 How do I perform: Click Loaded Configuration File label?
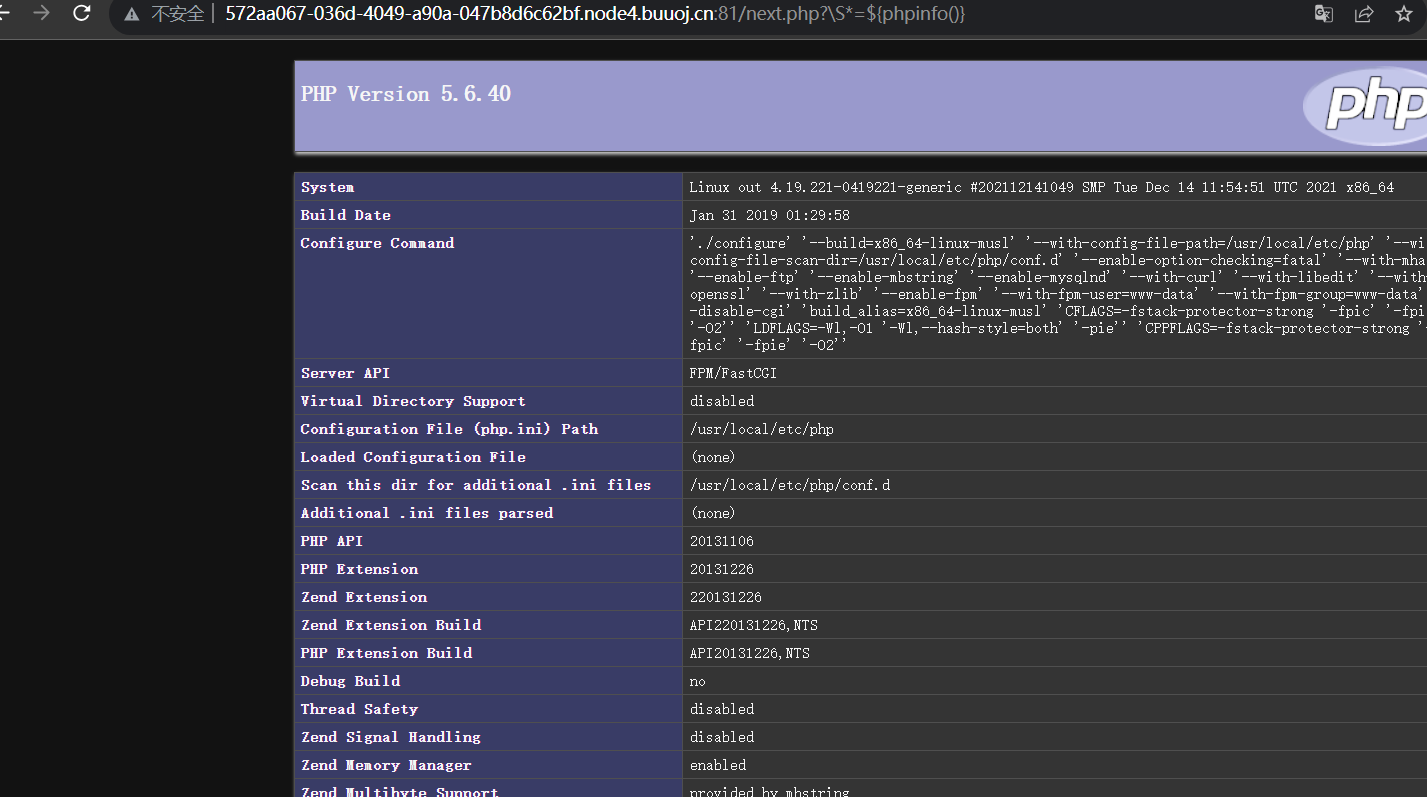[x=413, y=457]
